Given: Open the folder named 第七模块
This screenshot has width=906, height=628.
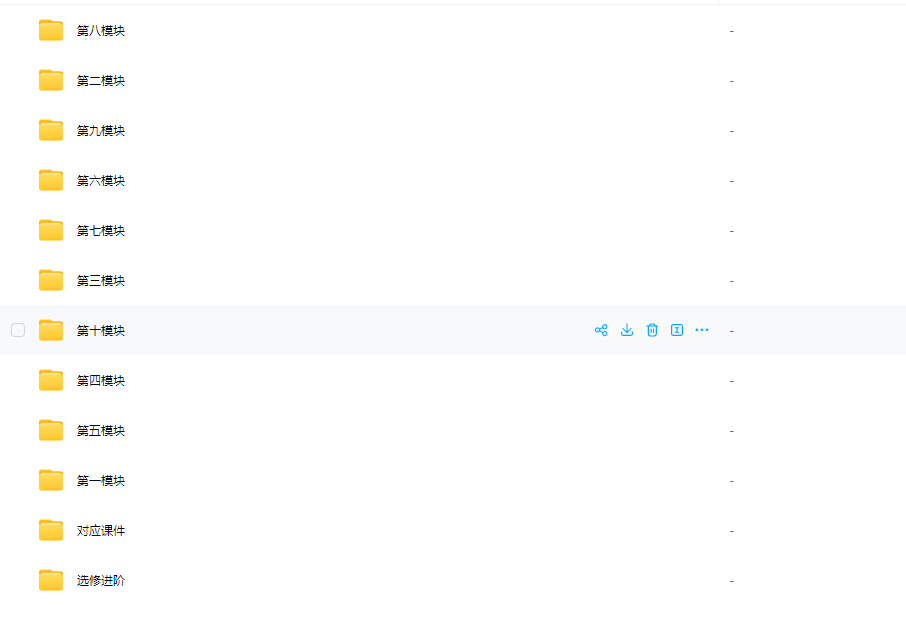Looking at the screenshot, I should [101, 231].
